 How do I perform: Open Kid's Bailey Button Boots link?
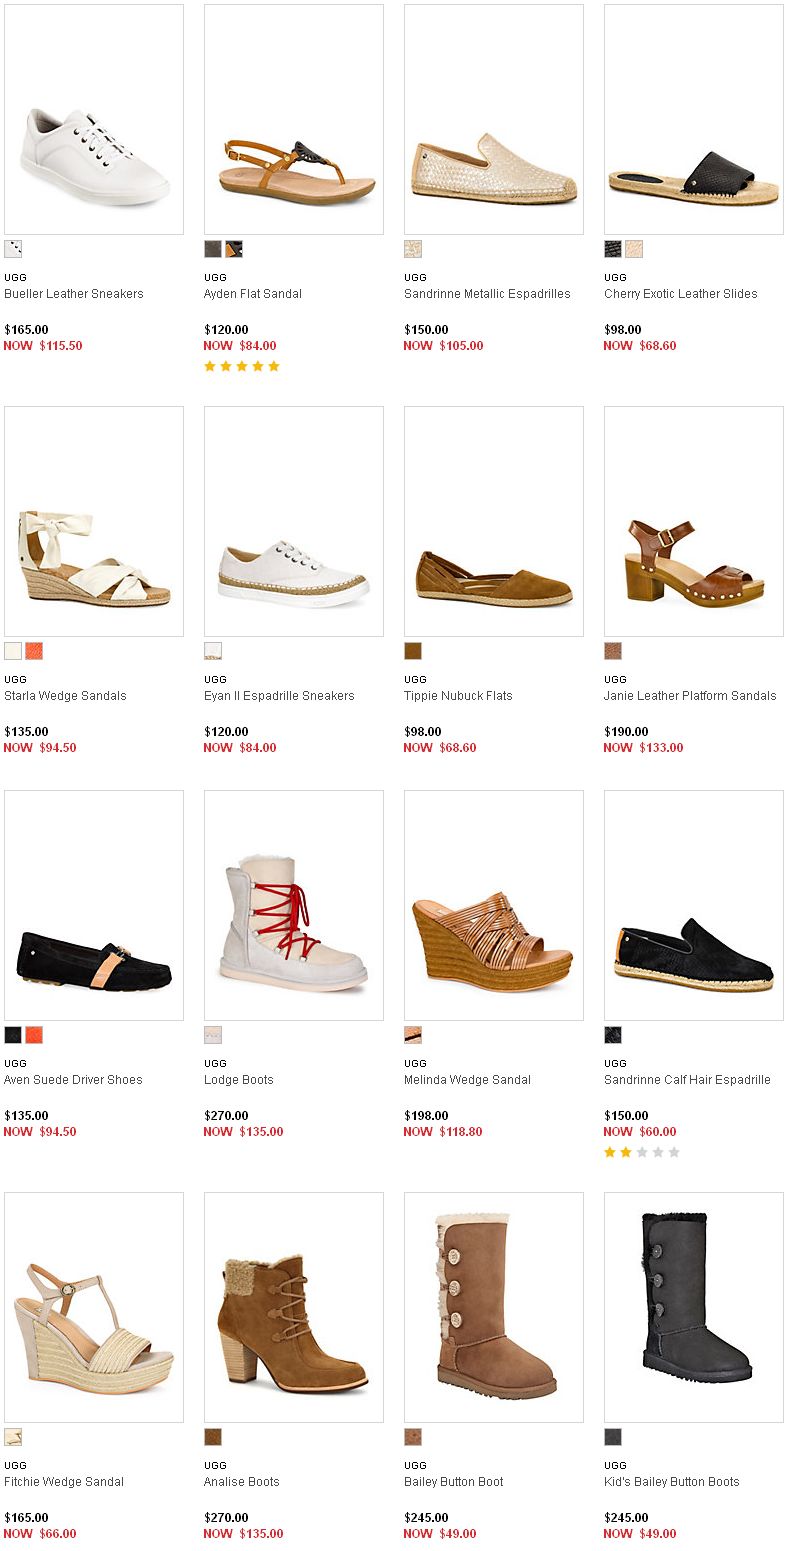pyautogui.click(x=672, y=1482)
